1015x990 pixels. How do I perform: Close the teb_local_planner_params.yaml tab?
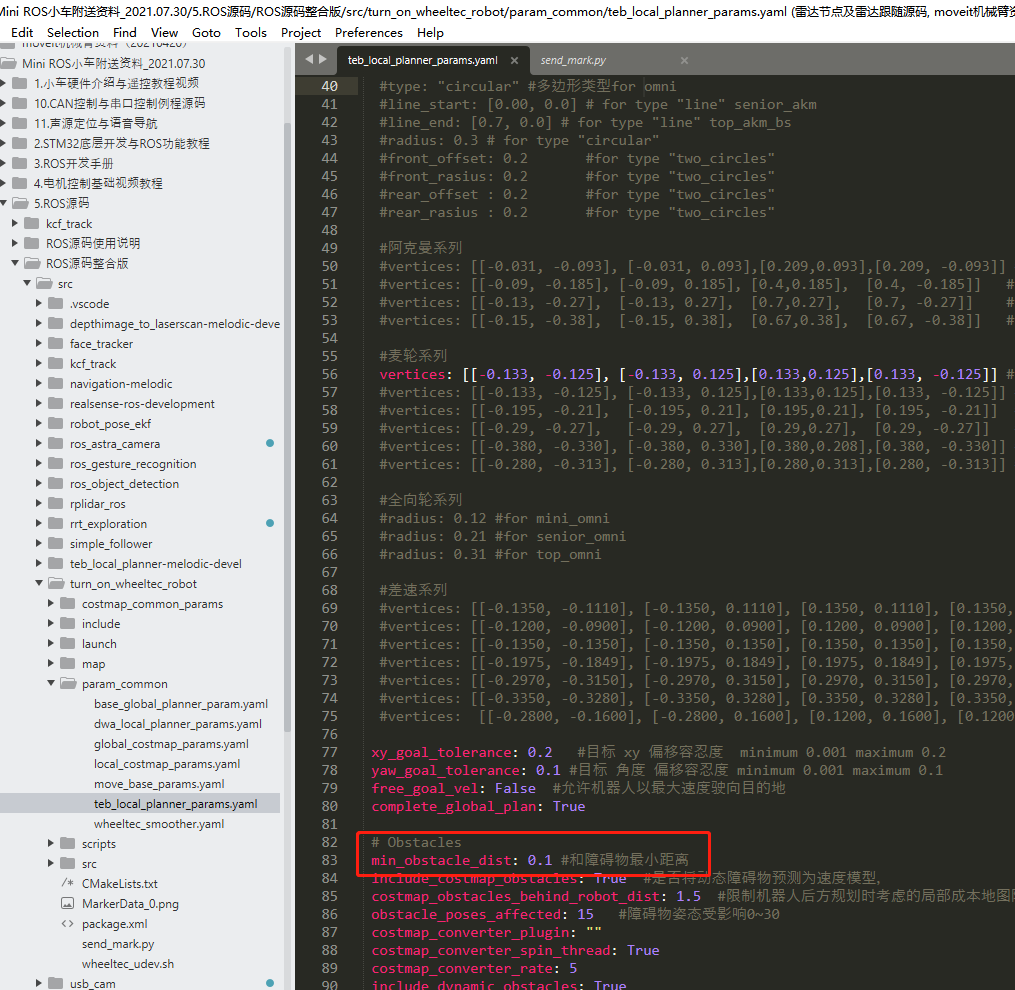514,60
